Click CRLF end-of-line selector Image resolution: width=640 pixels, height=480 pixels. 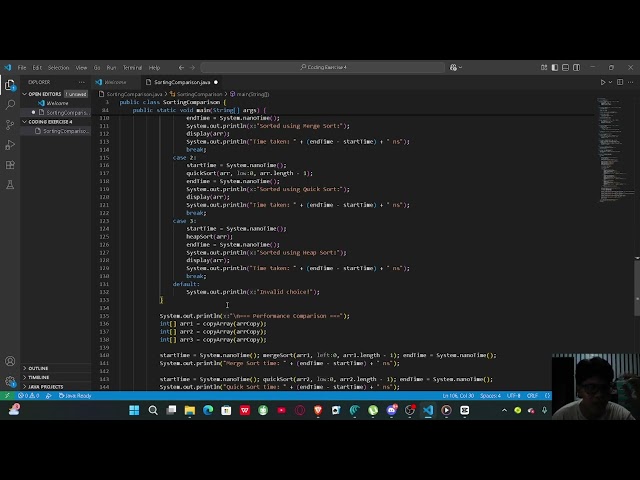tap(532, 396)
